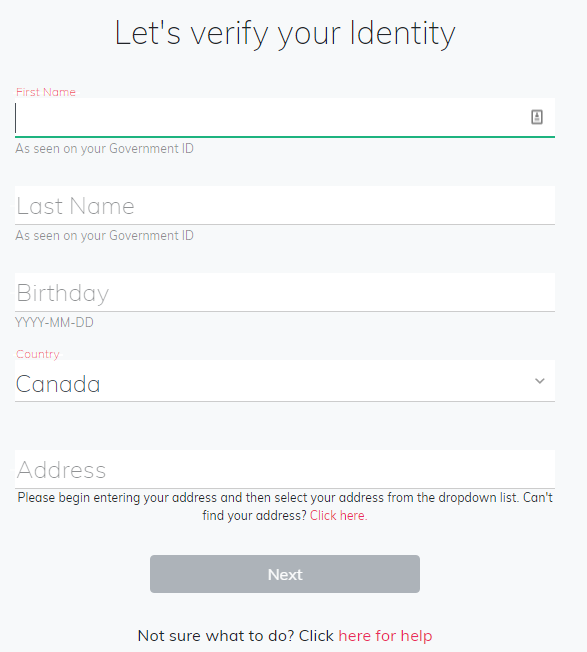Screen dimensions: 587x652
Task: Click the Address input field
Action: point(285,469)
